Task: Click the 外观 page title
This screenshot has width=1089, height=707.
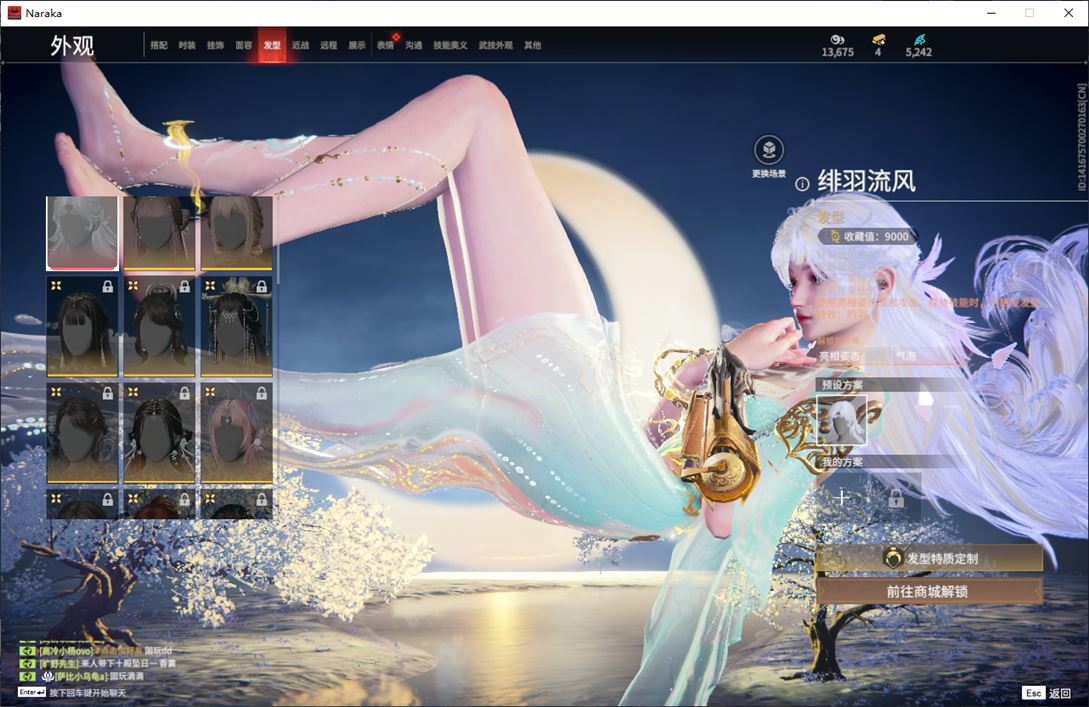Action: coord(72,46)
